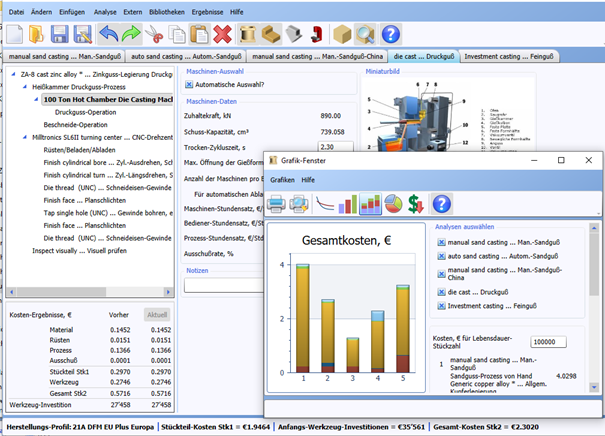Click the Undo arrow in main toolbar
The height and width of the screenshot is (436, 605).
point(107,34)
